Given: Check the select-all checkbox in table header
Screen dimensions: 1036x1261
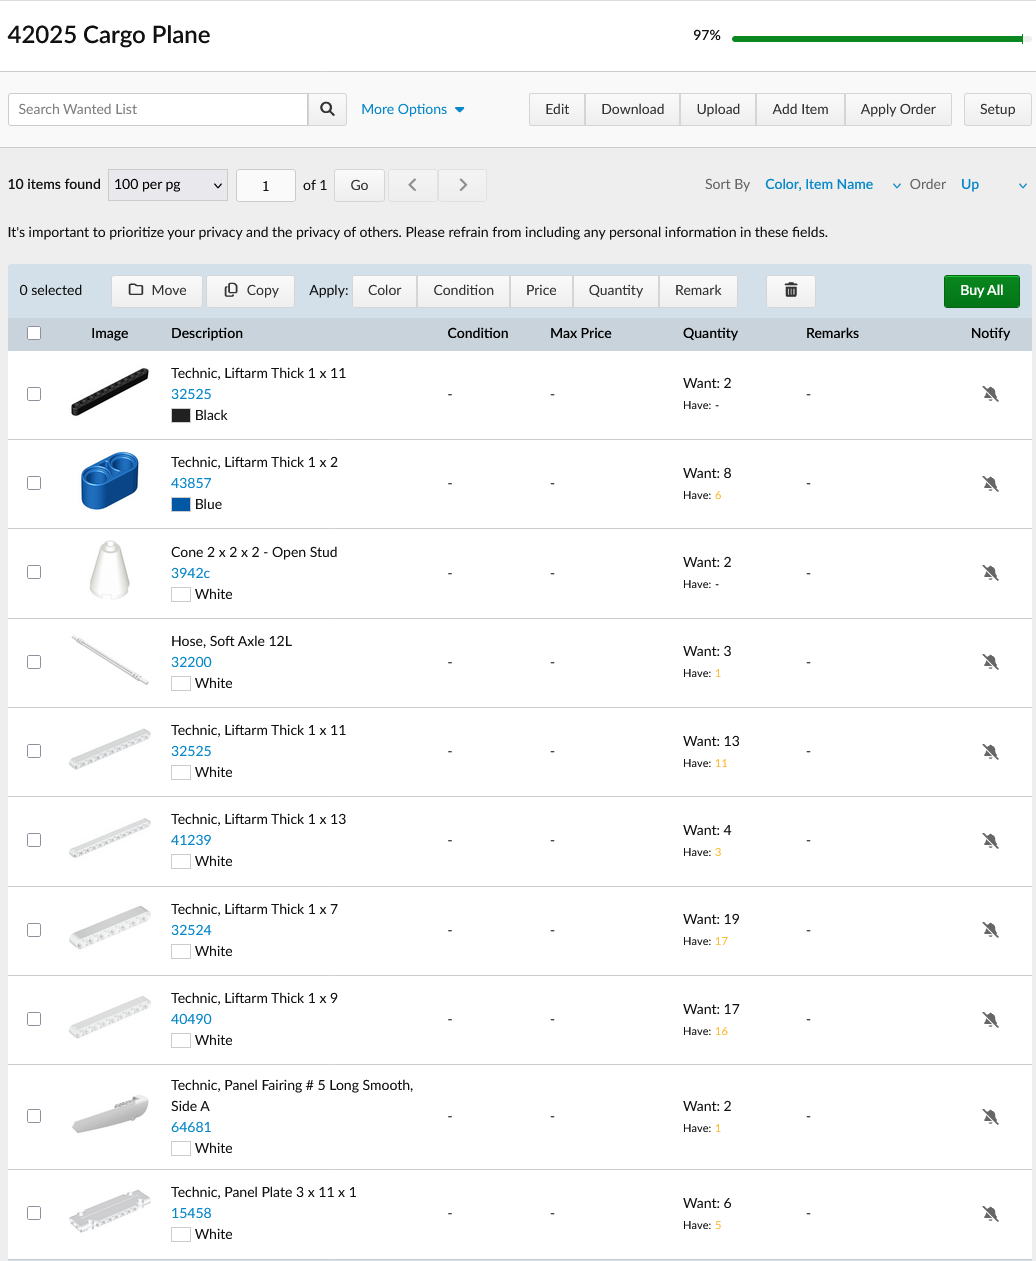Looking at the screenshot, I should point(34,333).
